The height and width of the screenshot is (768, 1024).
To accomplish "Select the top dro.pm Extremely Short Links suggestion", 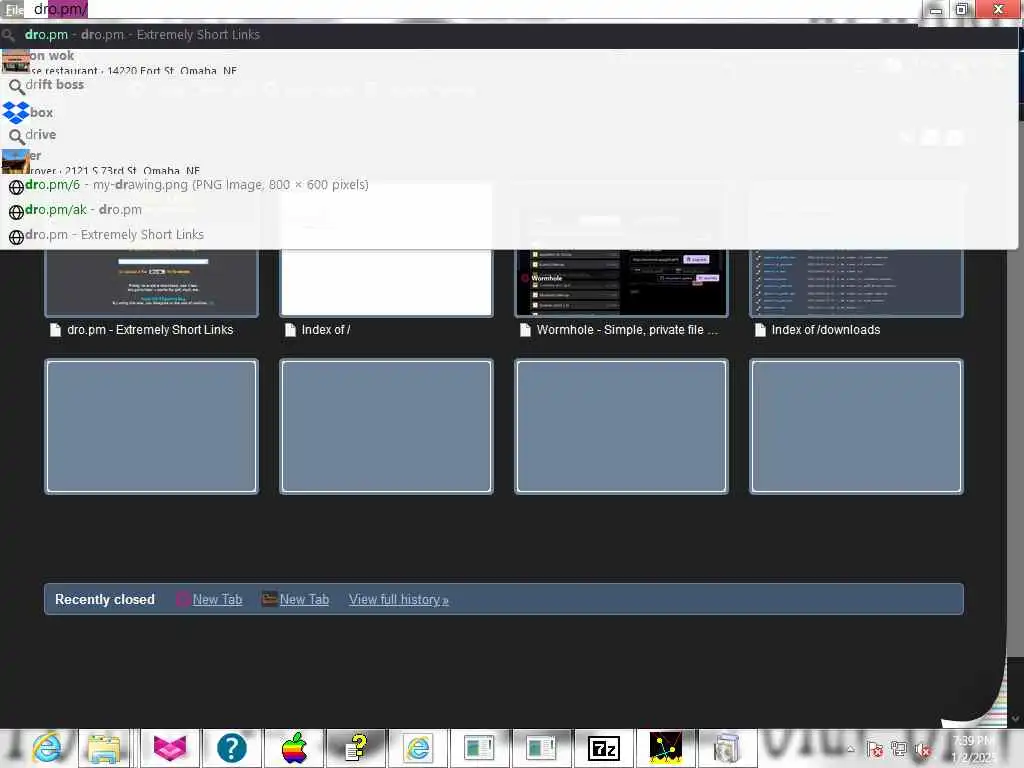I will click(509, 35).
